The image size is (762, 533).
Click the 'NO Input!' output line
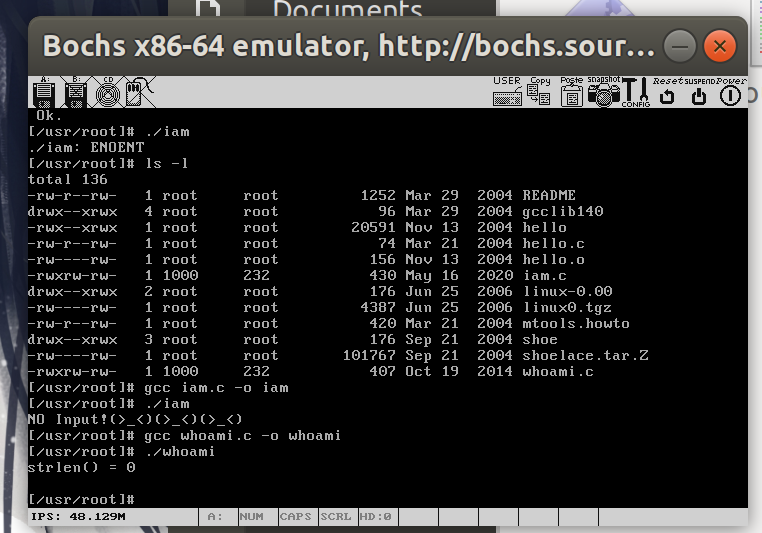(x=135, y=419)
